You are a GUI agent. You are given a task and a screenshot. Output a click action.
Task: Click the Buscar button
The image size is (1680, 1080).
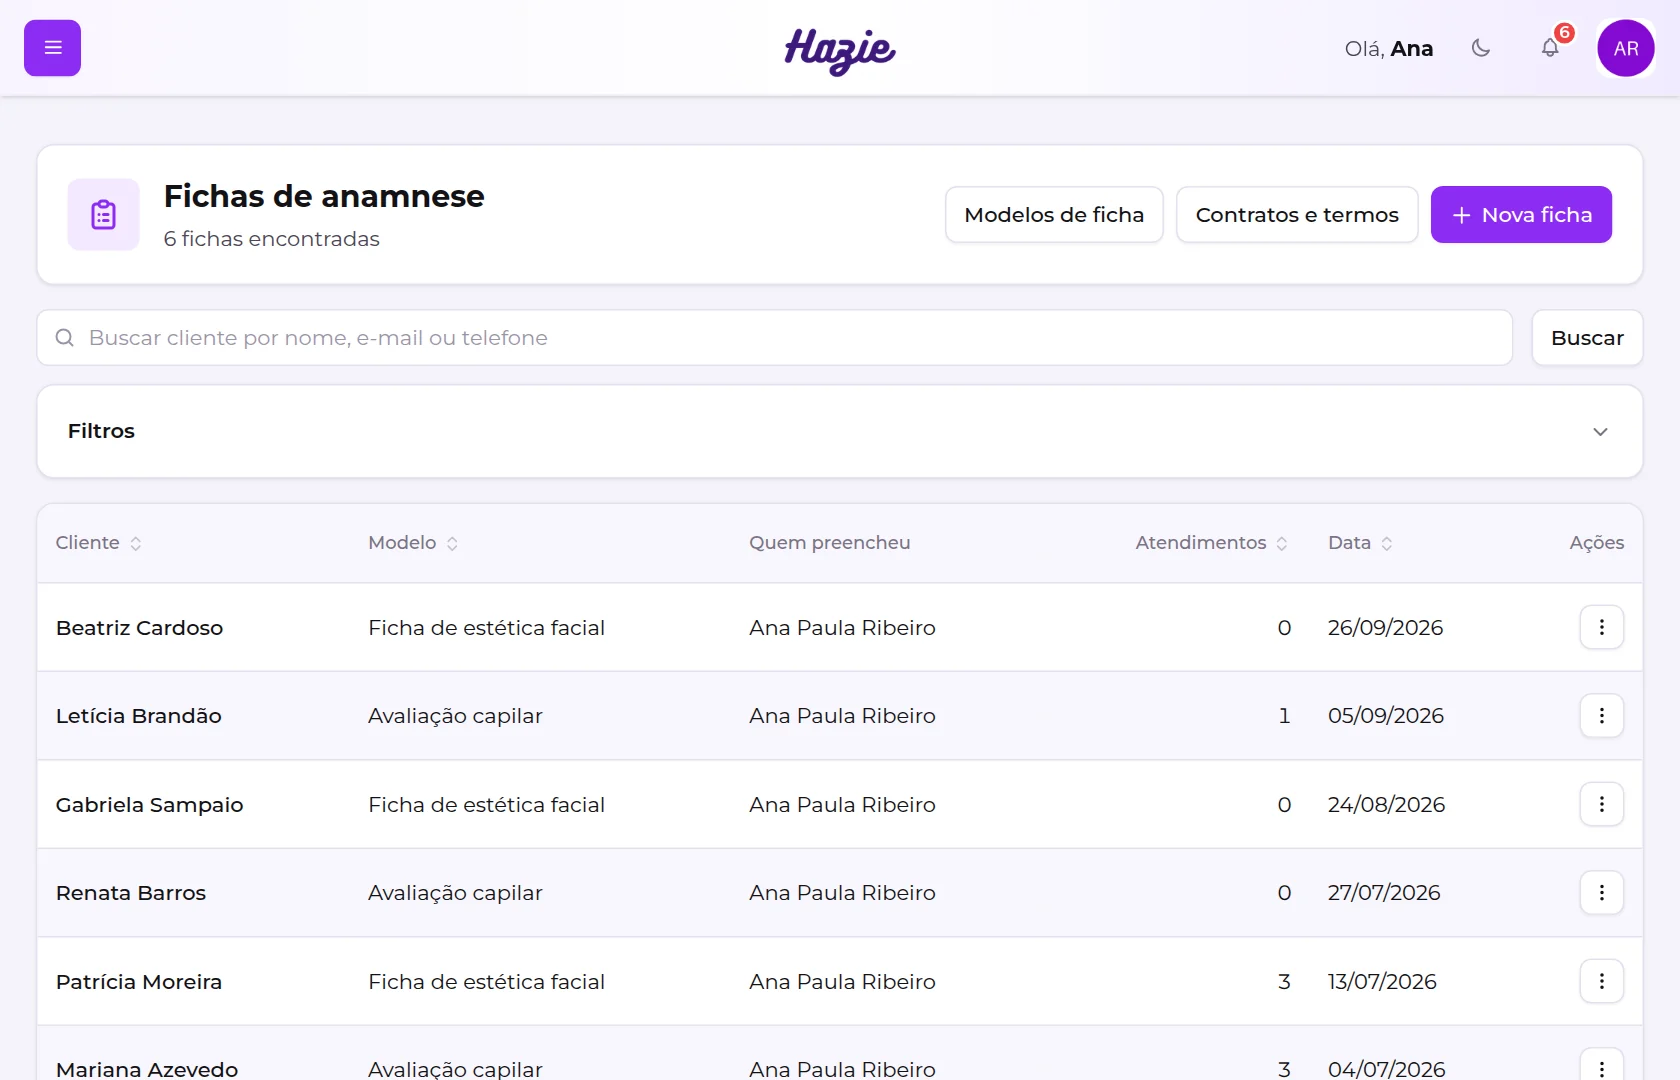point(1587,338)
